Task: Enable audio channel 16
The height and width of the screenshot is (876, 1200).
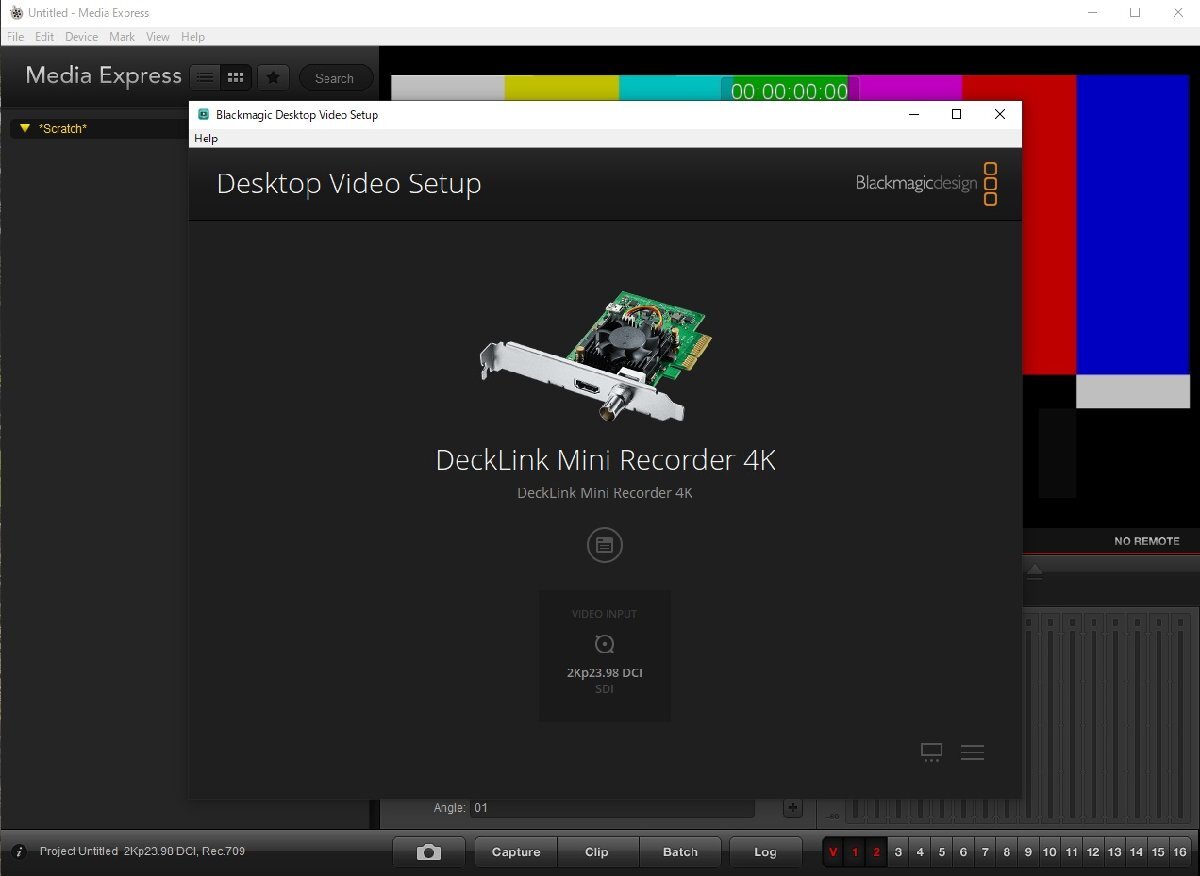Action: tap(1180, 852)
